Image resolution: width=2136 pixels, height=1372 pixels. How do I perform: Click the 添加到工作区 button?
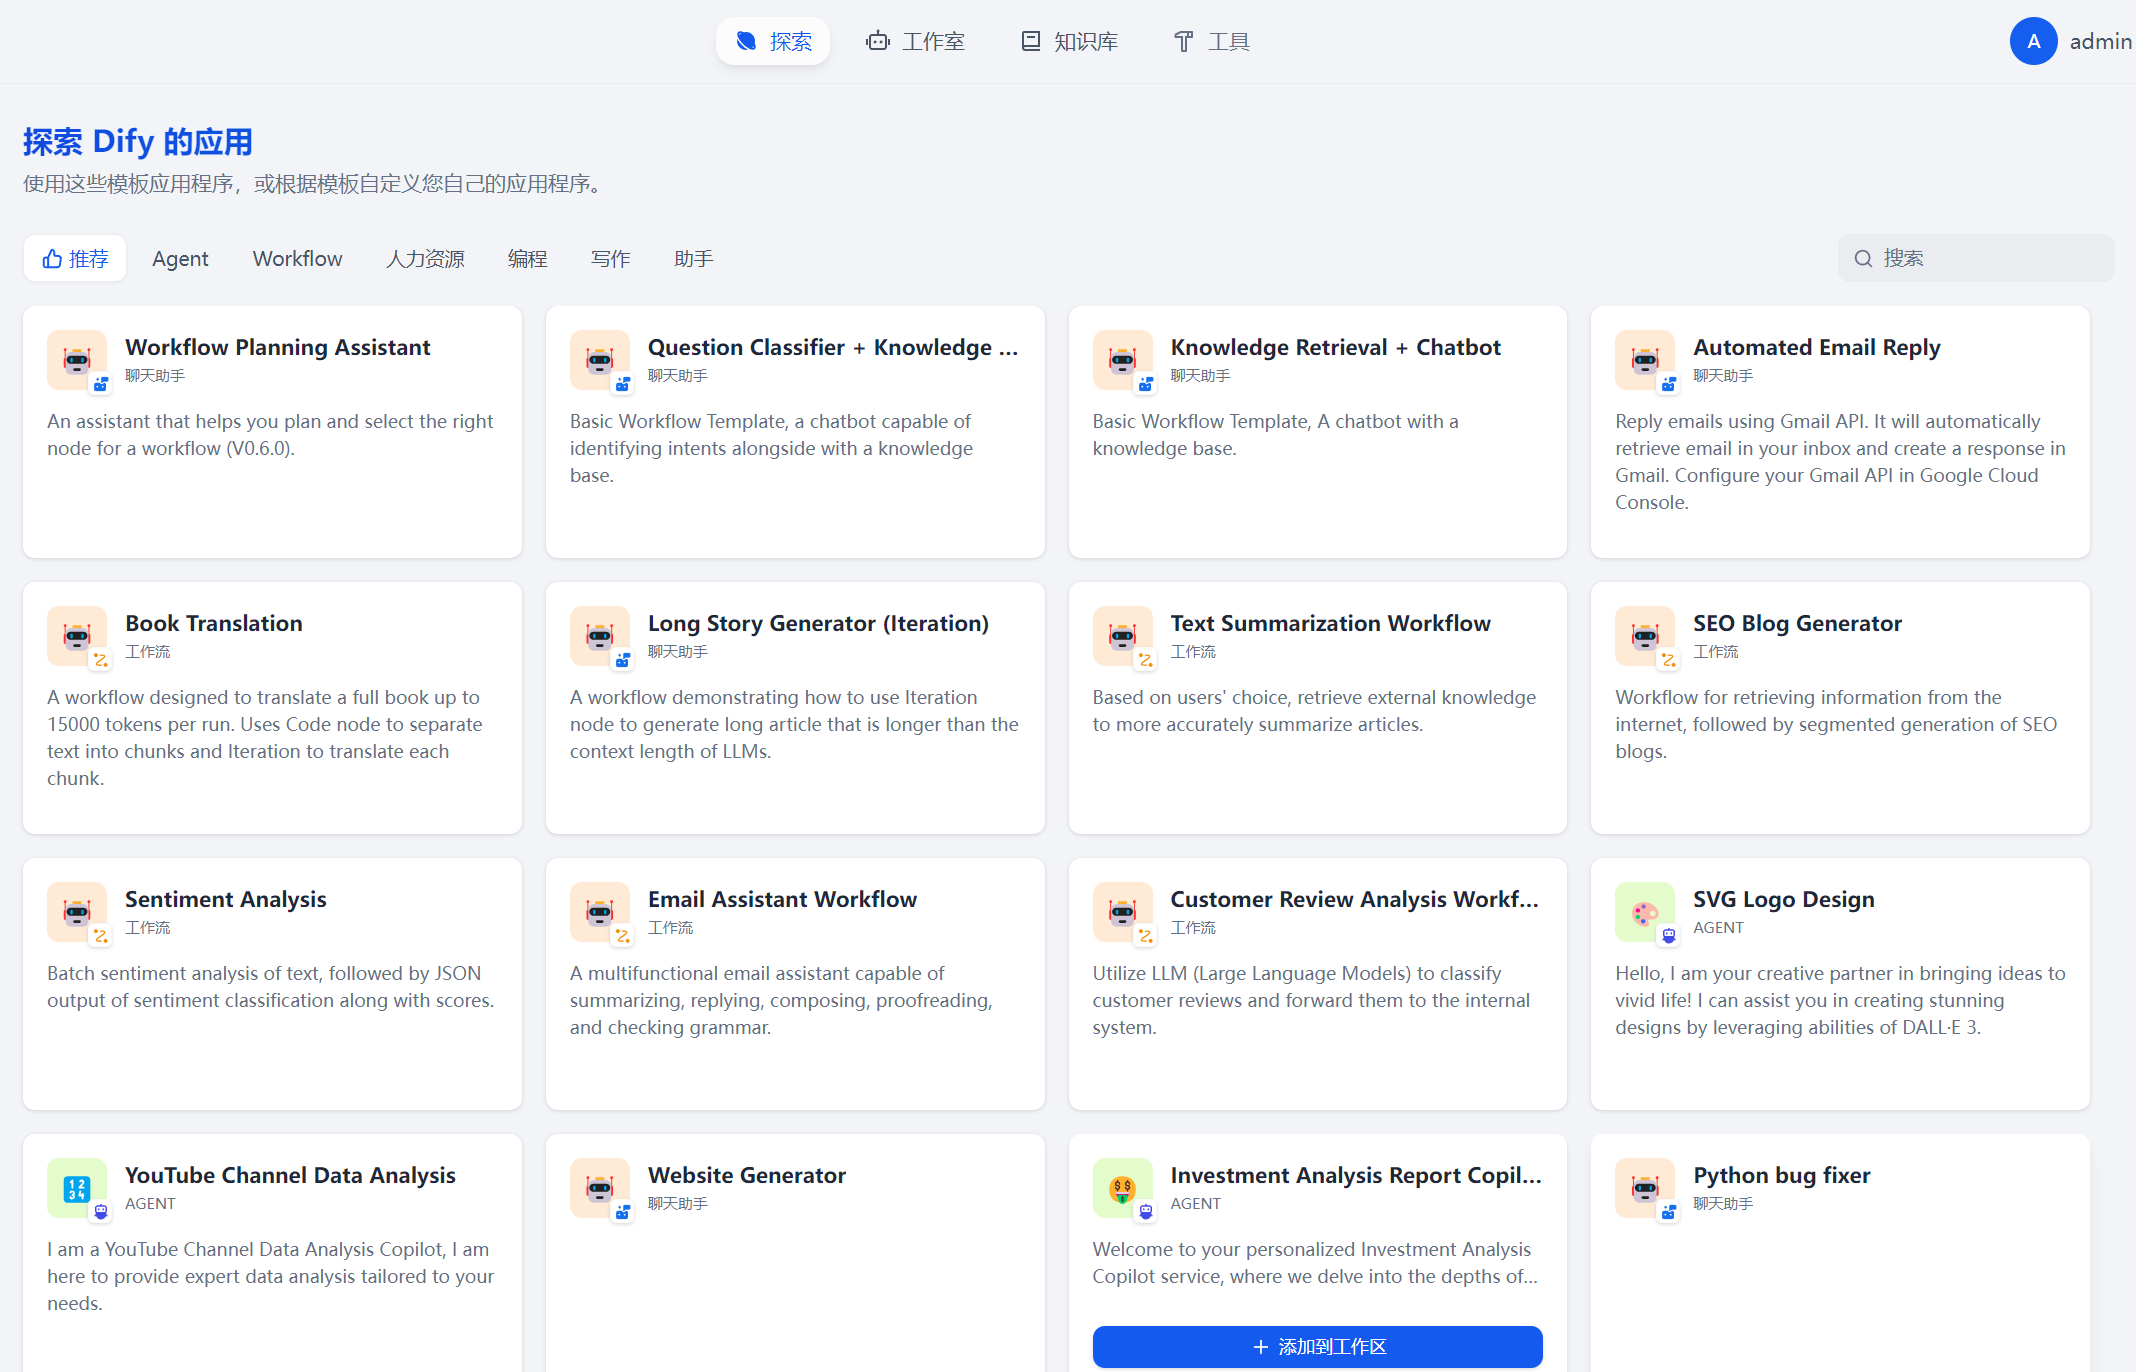pos(1317,1346)
